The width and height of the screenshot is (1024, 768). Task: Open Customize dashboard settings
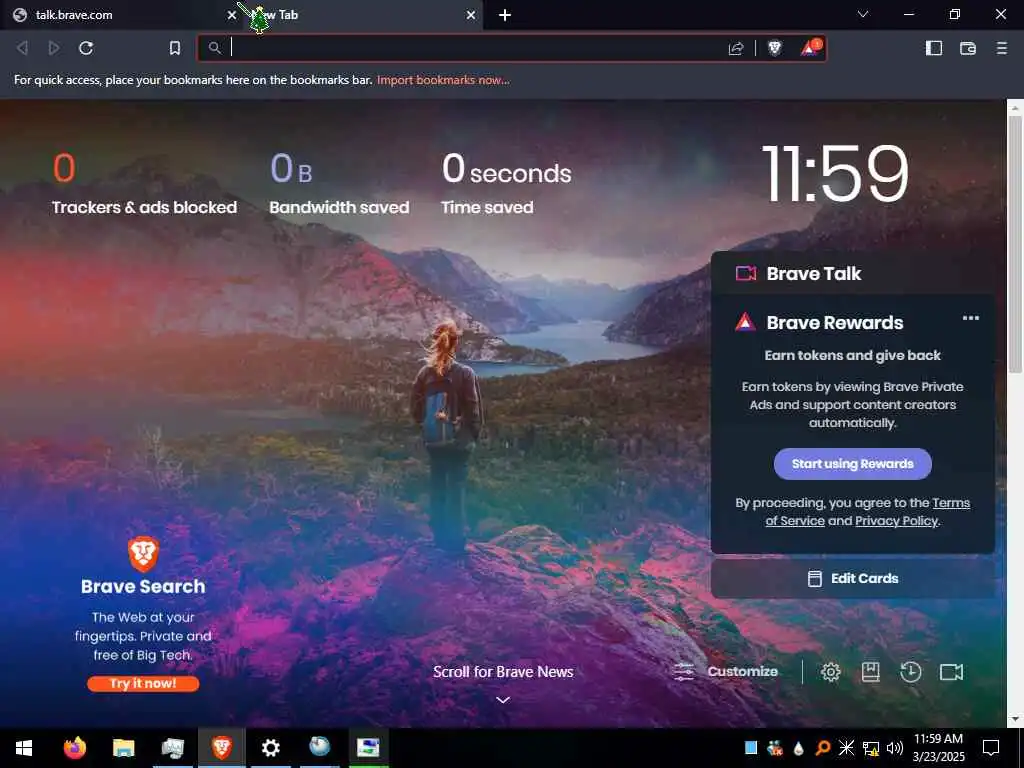(x=726, y=671)
